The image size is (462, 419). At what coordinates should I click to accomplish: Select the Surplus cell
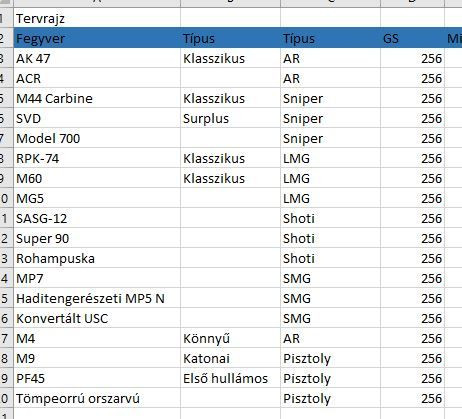coord(230,118)
